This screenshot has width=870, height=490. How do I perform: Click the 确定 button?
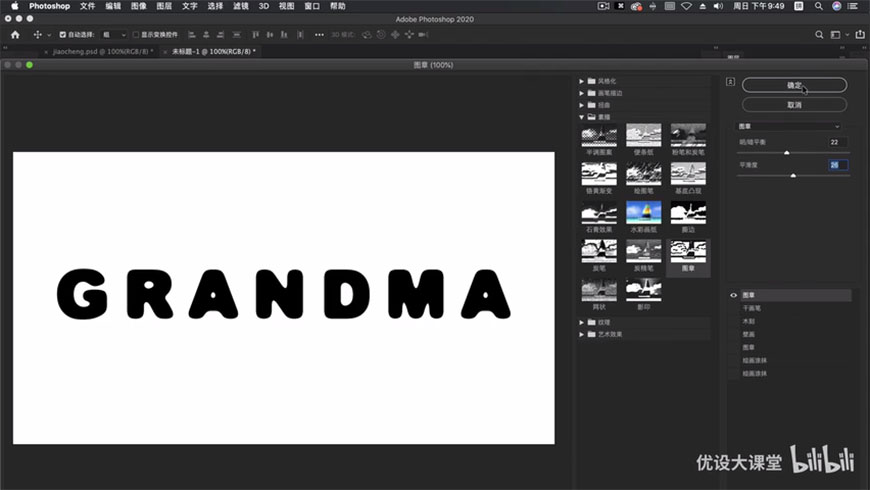tap(794, 85)
